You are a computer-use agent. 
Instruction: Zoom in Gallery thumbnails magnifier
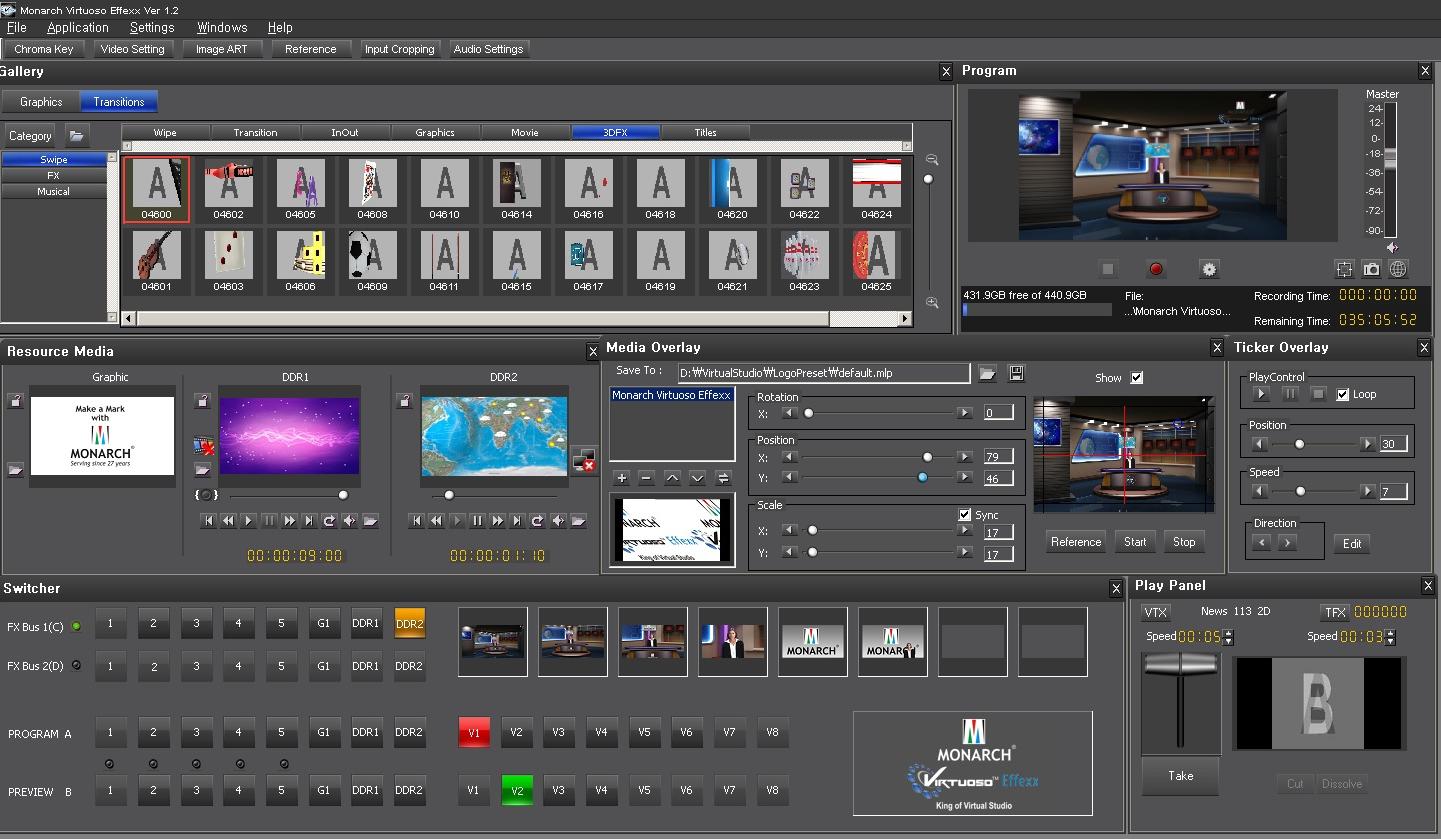pyautogui.click(x=932, y=302)
